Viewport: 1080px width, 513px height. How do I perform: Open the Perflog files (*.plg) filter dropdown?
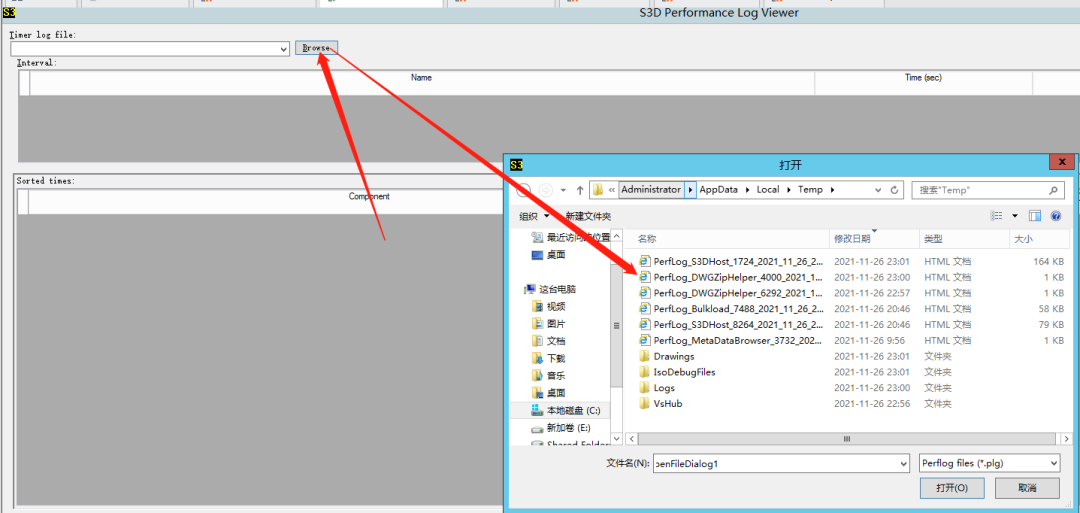coord(990,464)
